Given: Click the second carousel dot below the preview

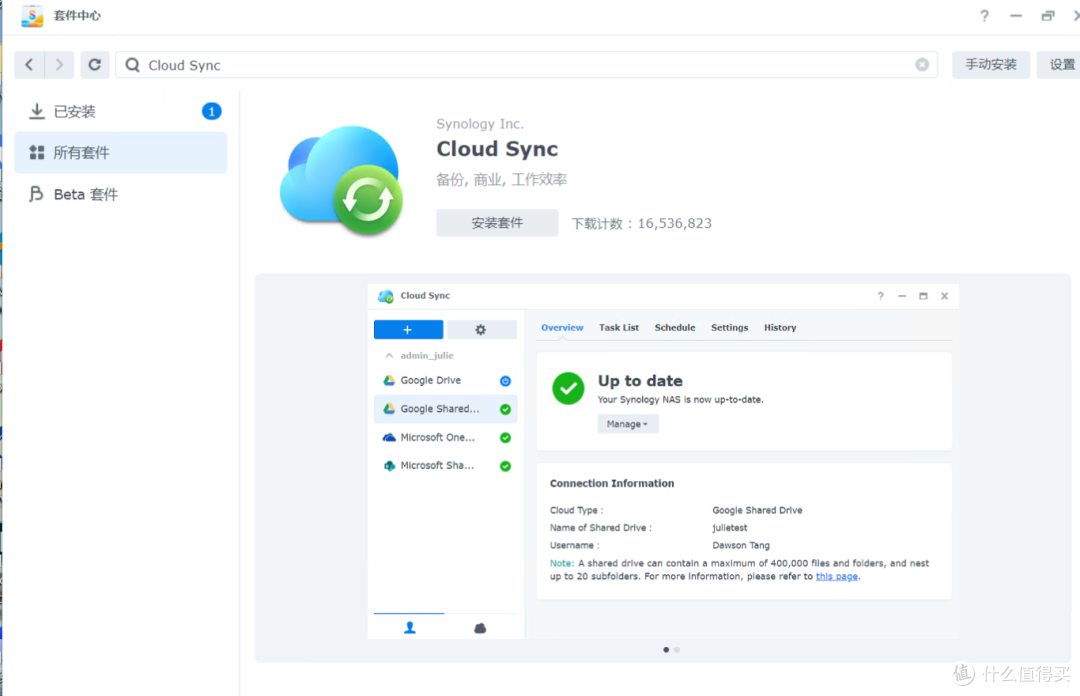Looking at the screenshot, I should [677, 649].
